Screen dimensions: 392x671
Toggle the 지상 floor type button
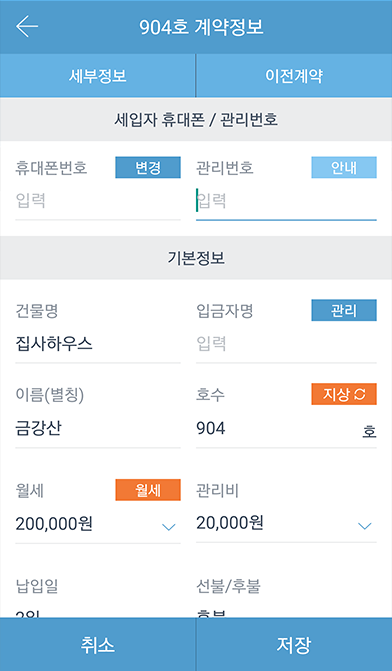[x=344, y=394]
